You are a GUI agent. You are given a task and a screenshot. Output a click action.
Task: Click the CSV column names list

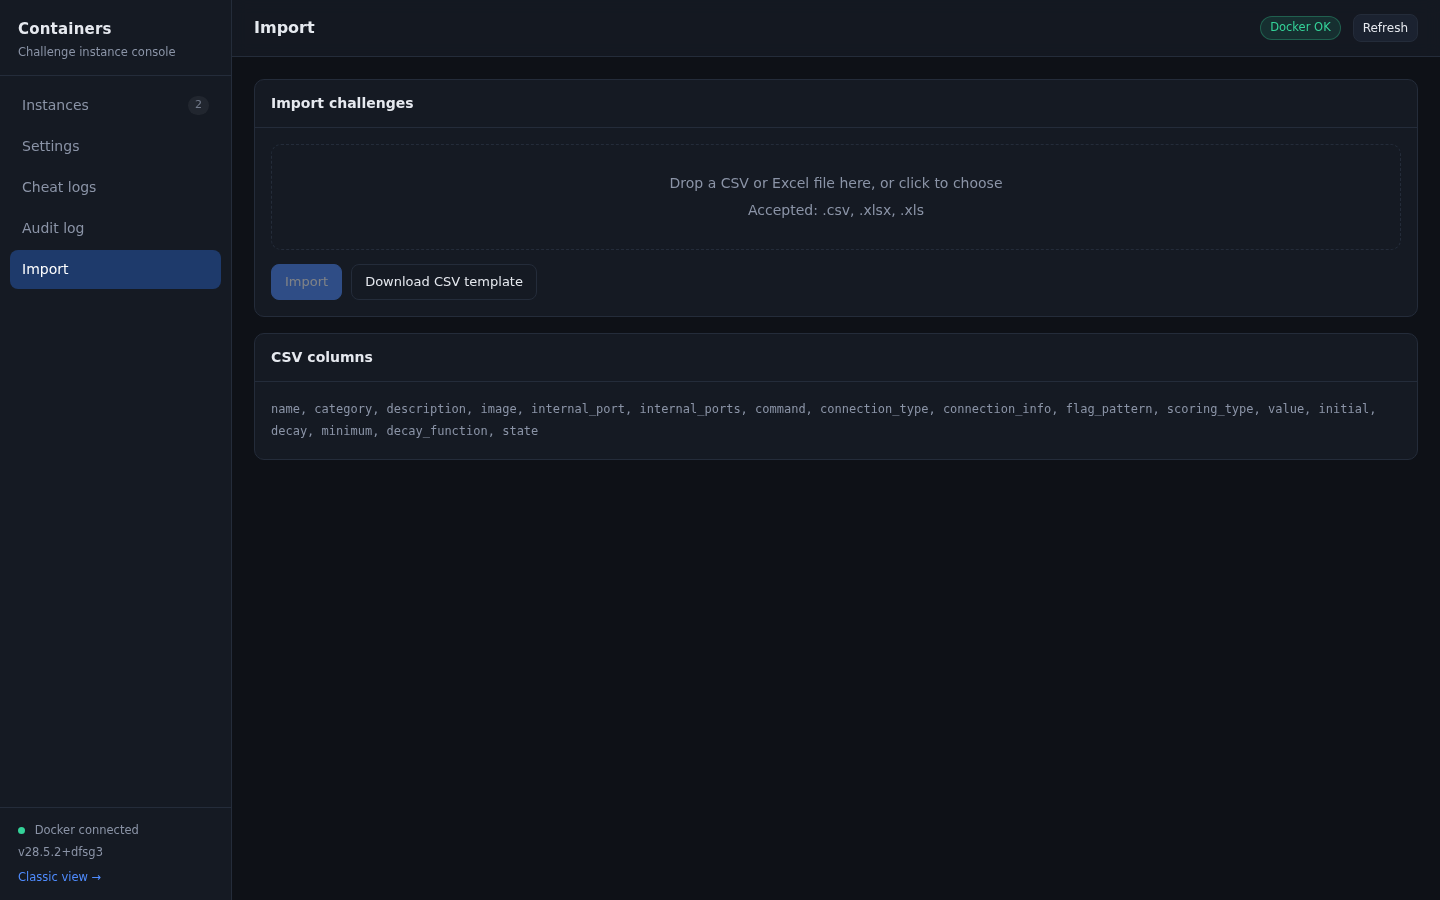coord(824,420)
